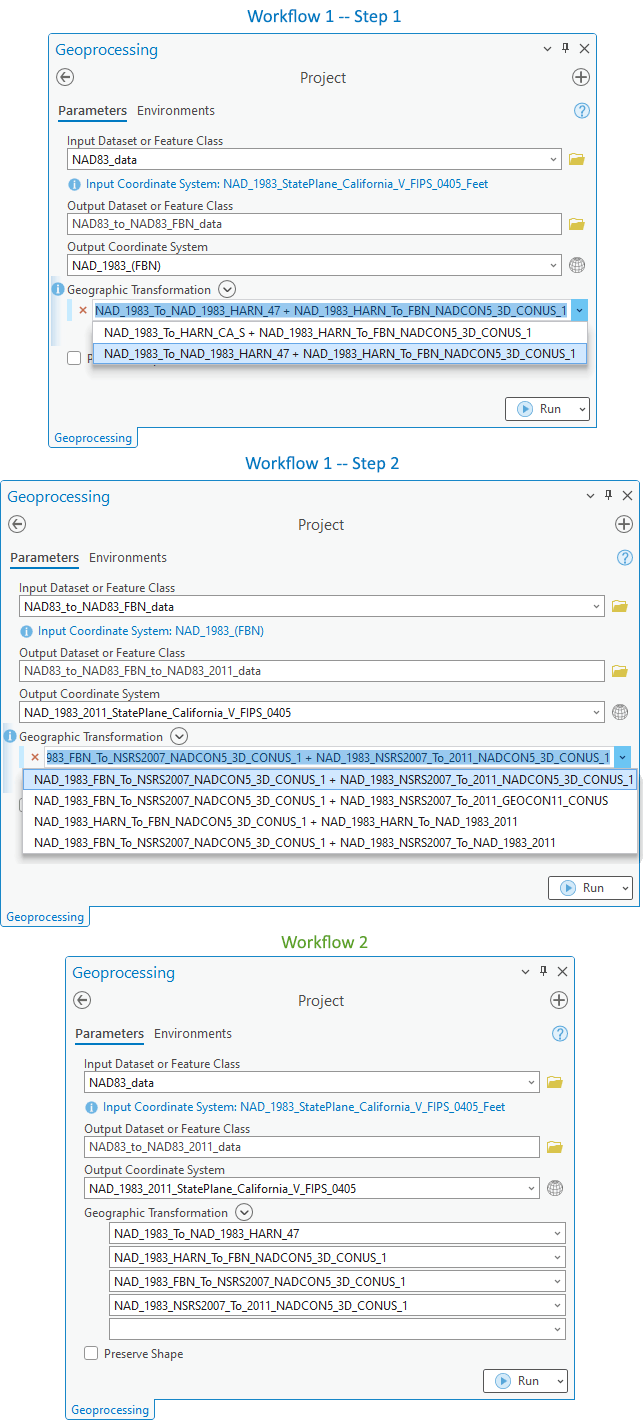Browse output dataset folder in Step 1 pane
The image size is (644, 1423).
(x=576, y=224)
